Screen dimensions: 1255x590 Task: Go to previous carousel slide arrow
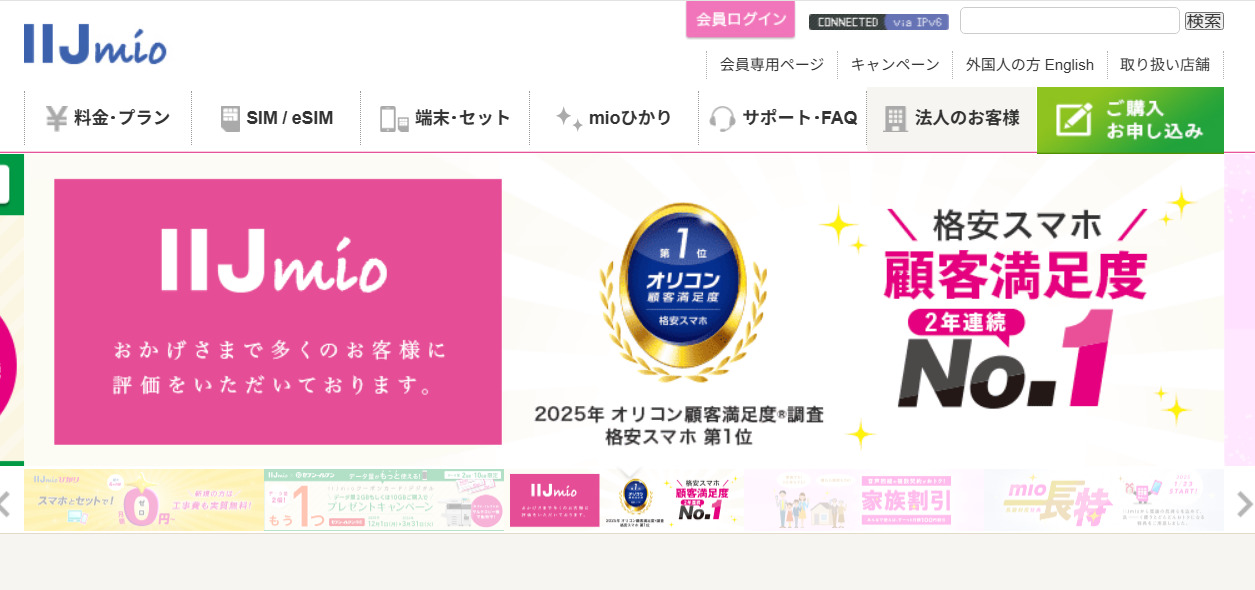click(5, 504)
